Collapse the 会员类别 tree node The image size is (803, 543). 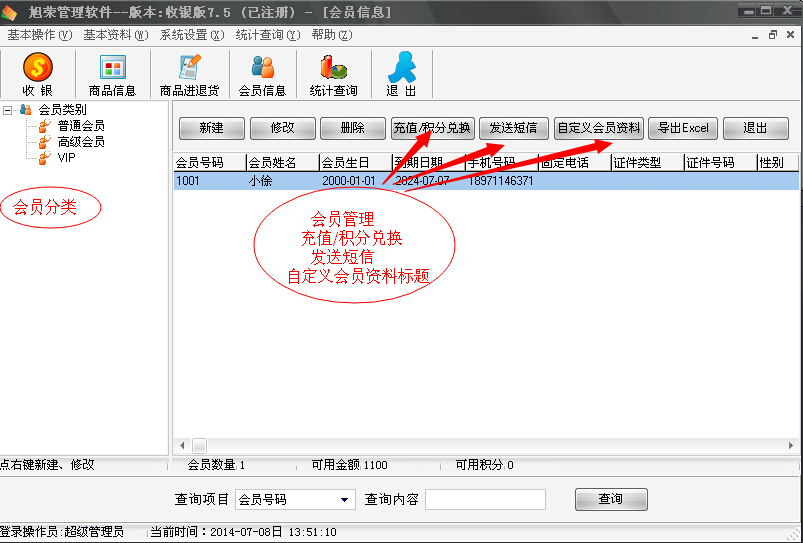pos(7,110)
